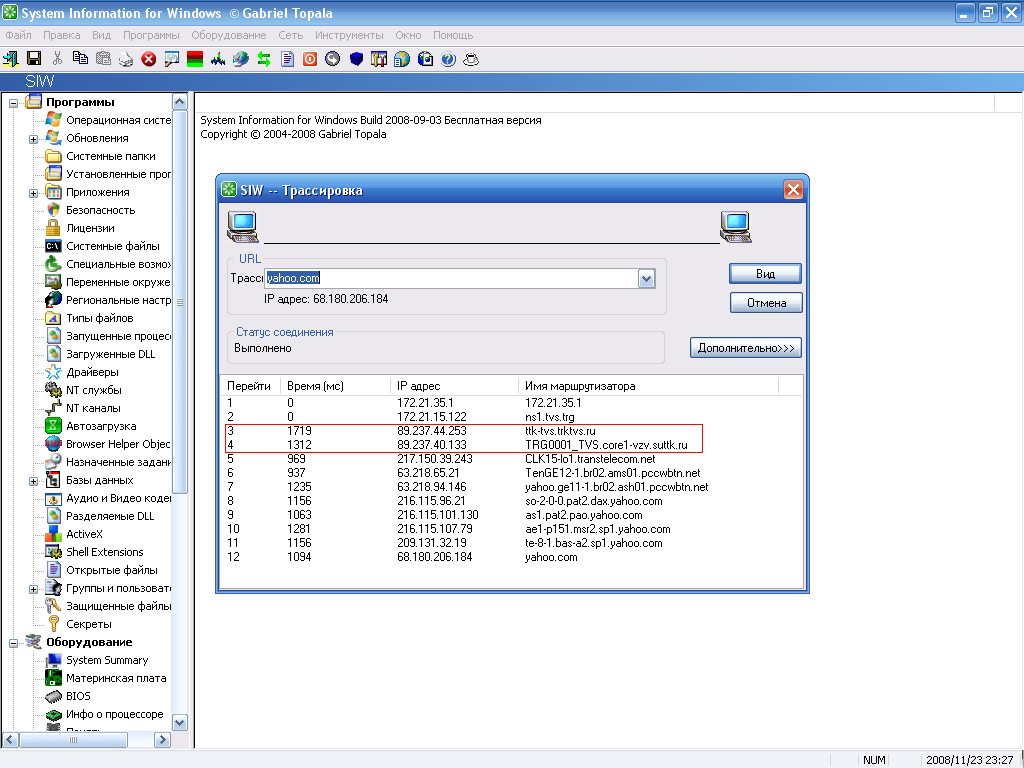Collapse the Программы tree section
The image size is (1024, 768).
point(14,102)
